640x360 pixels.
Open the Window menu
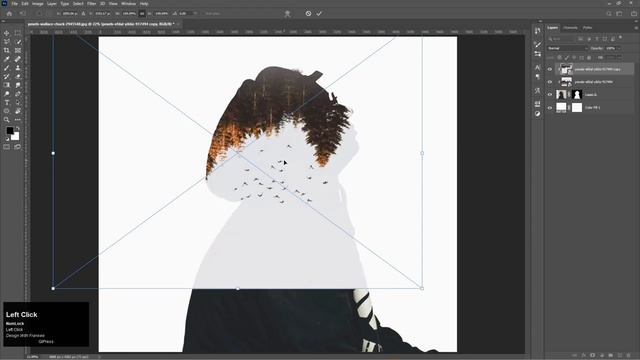coord(129,4)
